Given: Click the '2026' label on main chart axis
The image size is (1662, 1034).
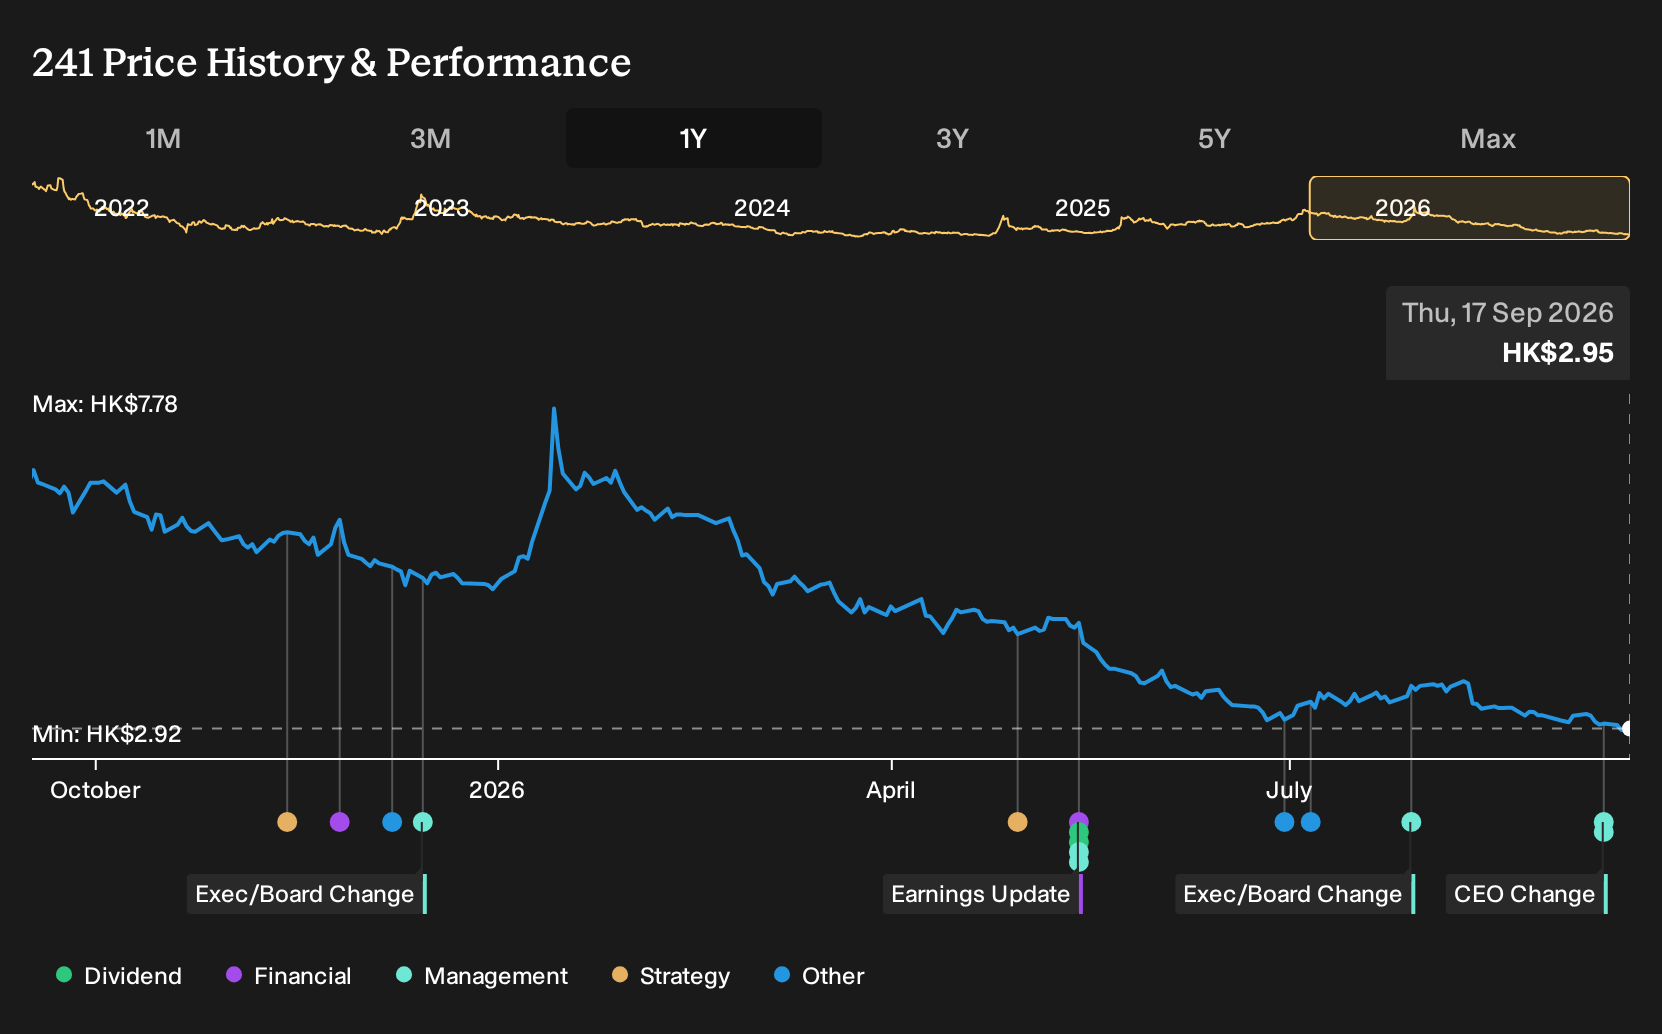Looking at the screenshot, I should click(497, 790).
